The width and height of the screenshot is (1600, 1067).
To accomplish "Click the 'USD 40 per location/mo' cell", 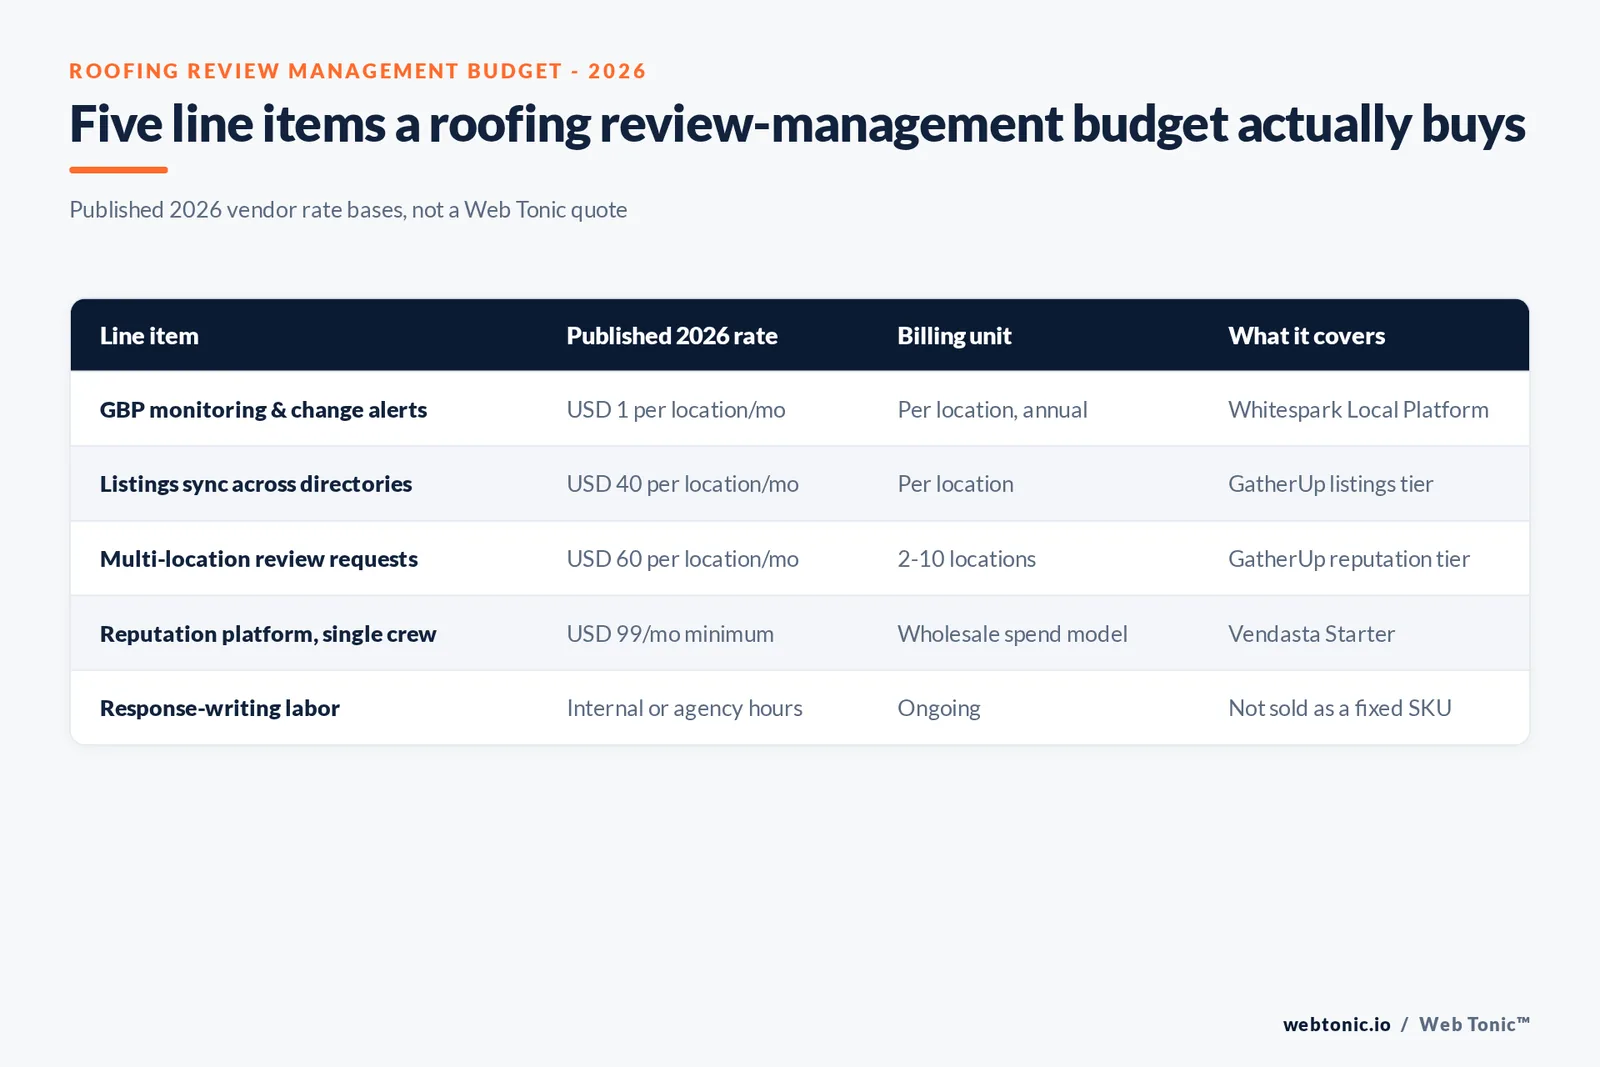I will (682, 484).
